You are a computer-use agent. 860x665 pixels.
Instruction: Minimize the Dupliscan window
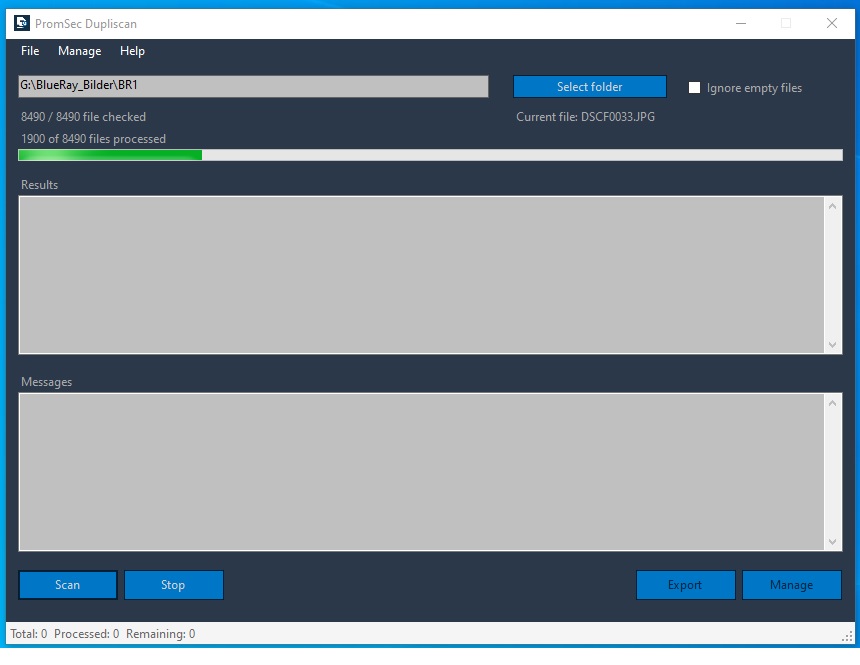click(740, 23)
